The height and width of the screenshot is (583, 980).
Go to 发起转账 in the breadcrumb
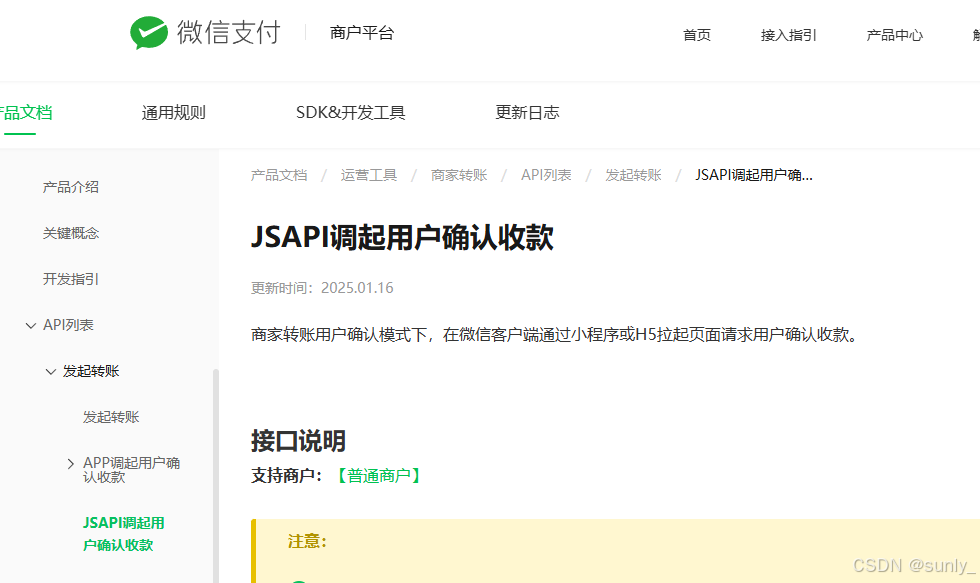click(x=633, y=175)
